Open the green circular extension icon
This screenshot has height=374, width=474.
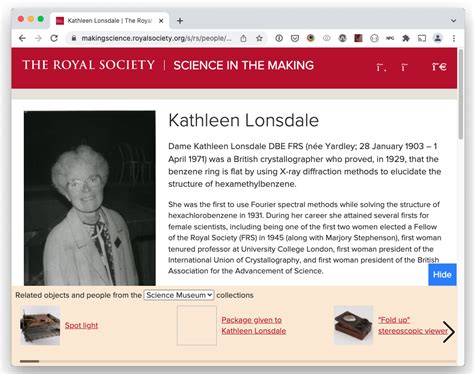point(311,38)
